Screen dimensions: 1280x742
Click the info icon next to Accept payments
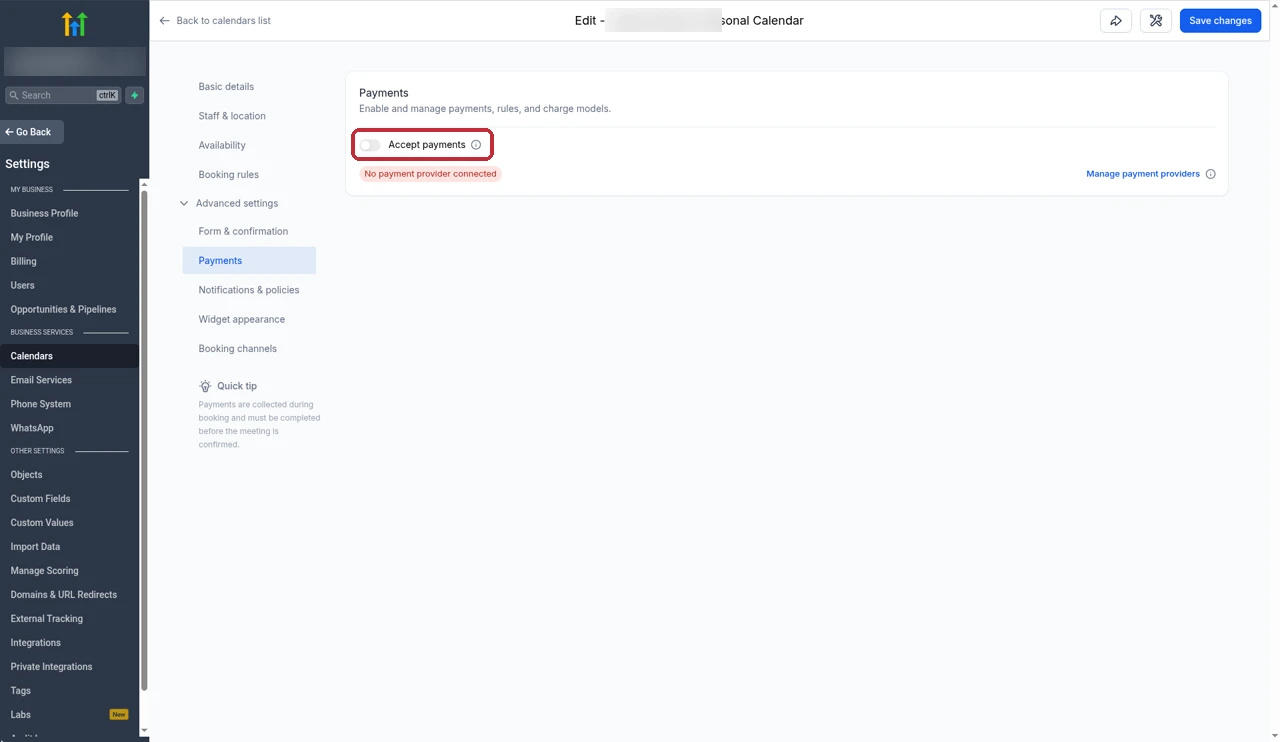(476, 145)
